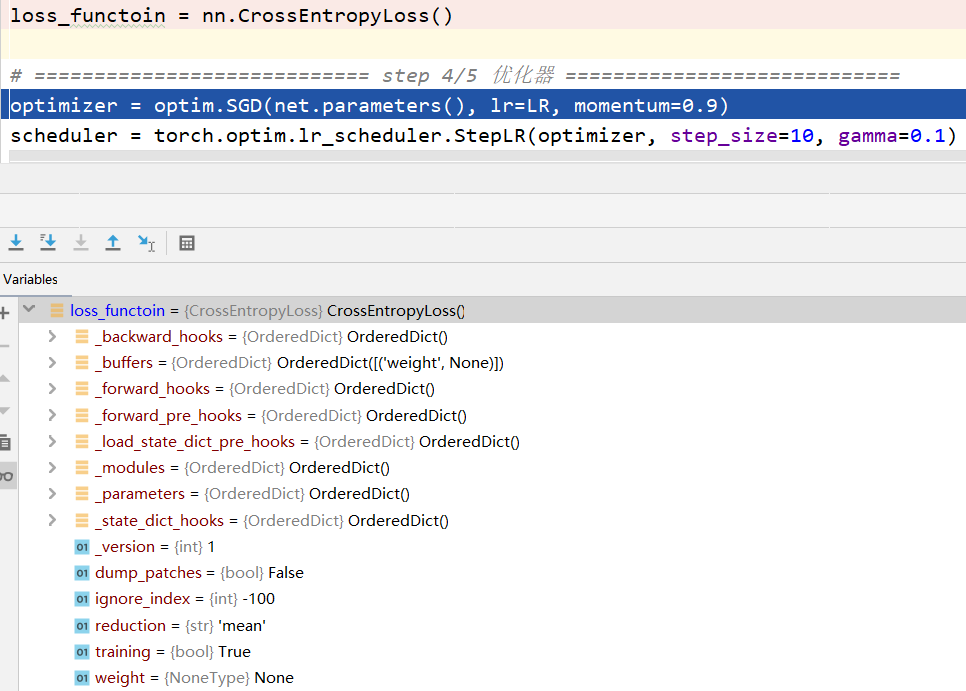This screenshot has height=691, width=966.
Task: Select the dump_patches False row
Action: click(x=492, y=573)
